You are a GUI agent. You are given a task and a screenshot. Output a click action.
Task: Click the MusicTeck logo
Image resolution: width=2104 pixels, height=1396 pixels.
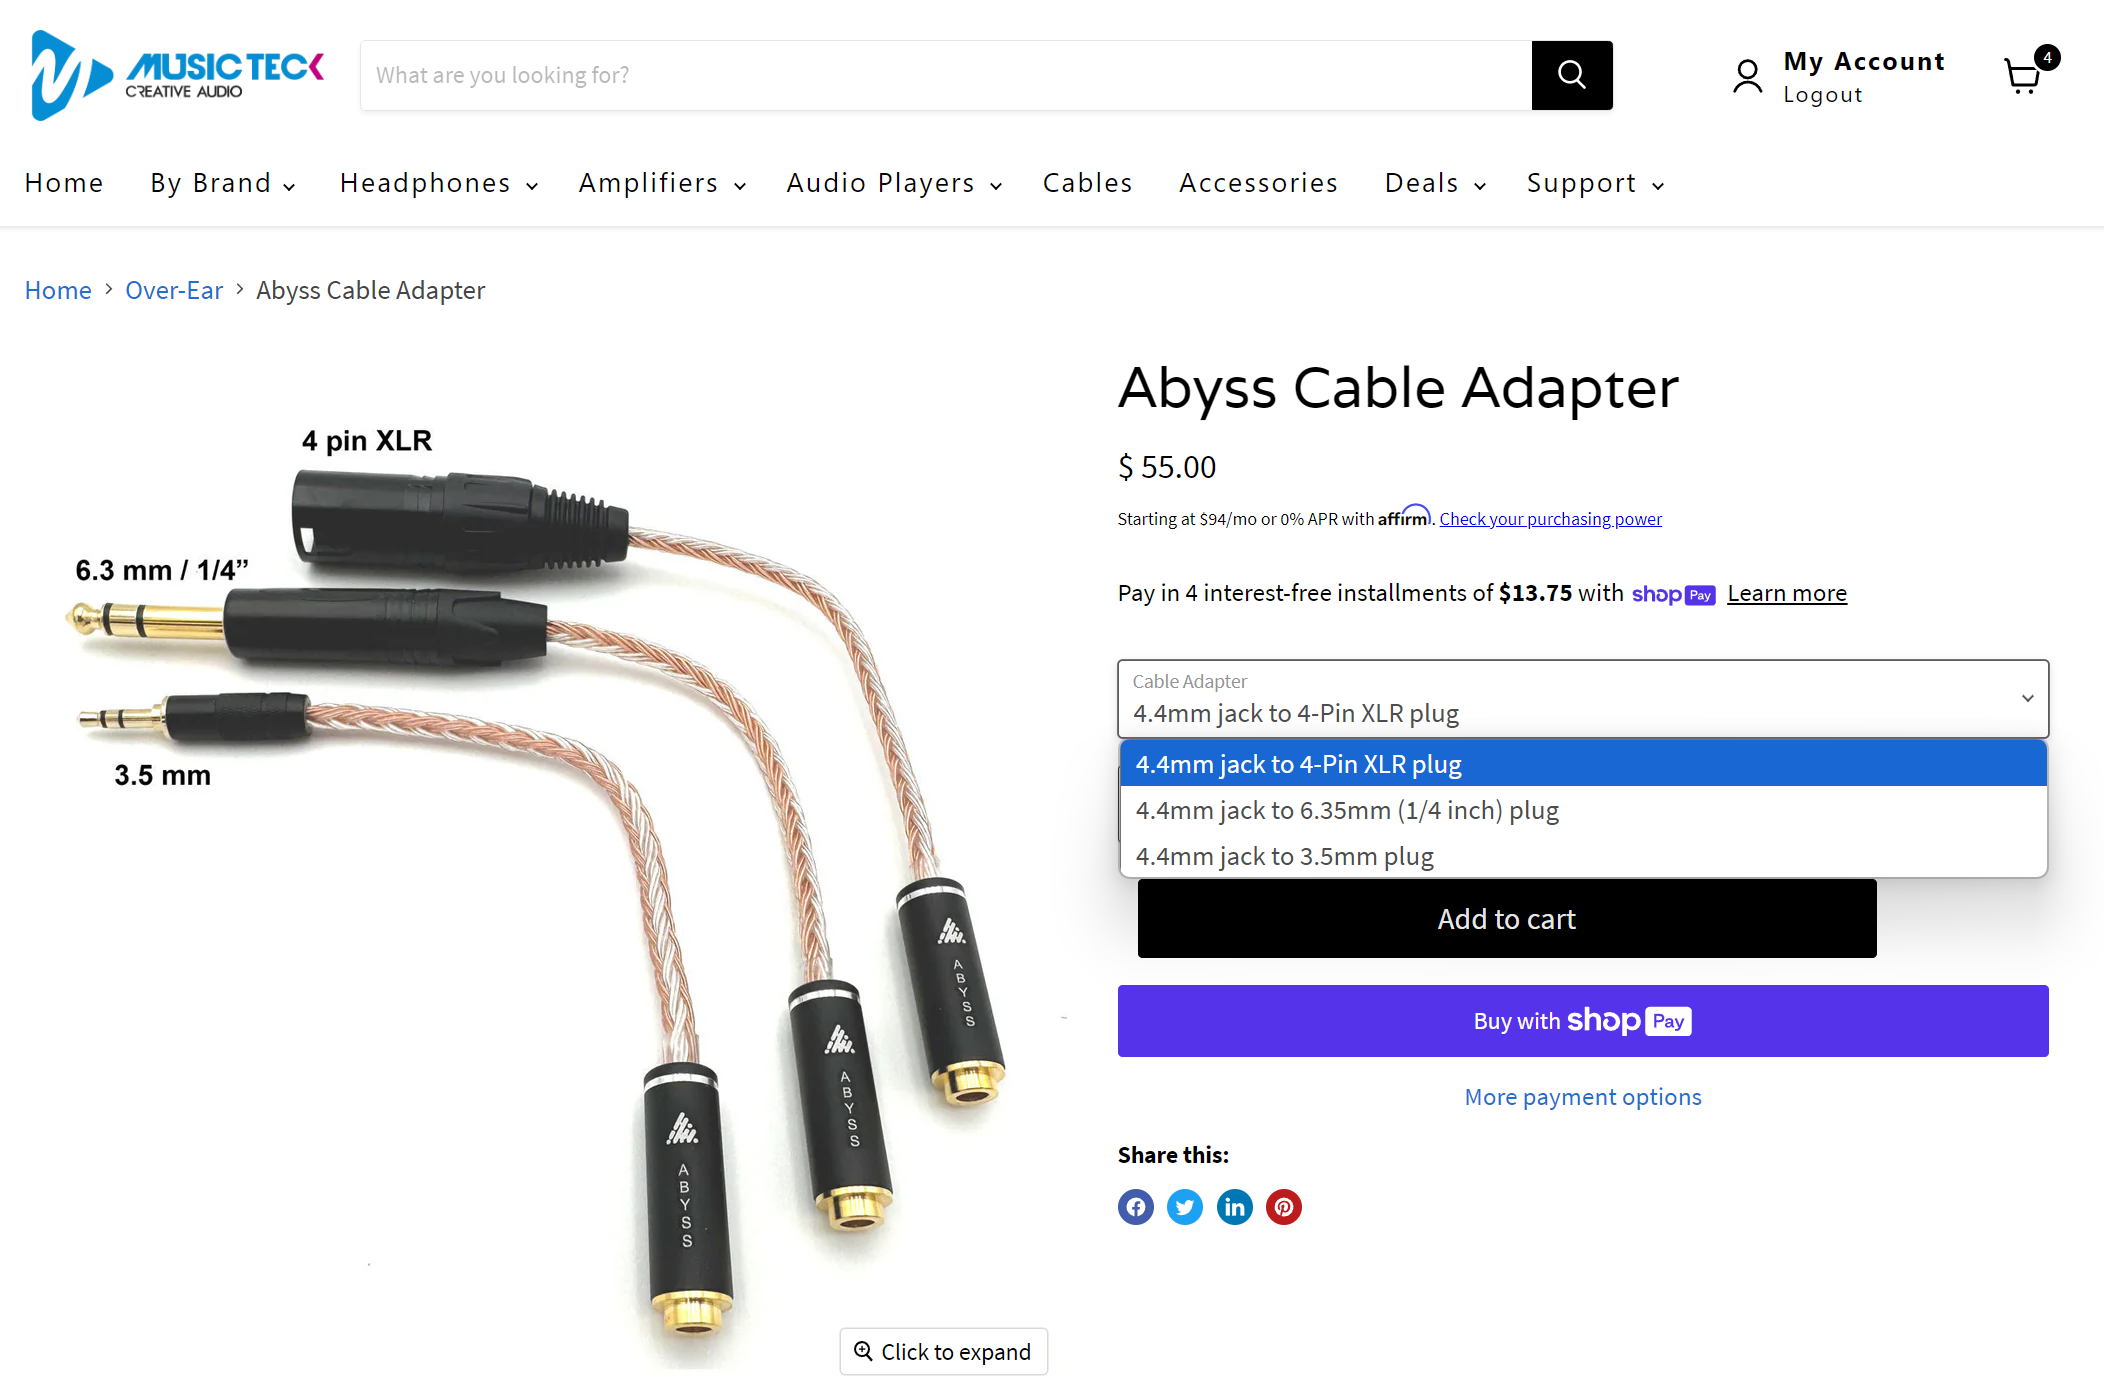pos(177,75)
